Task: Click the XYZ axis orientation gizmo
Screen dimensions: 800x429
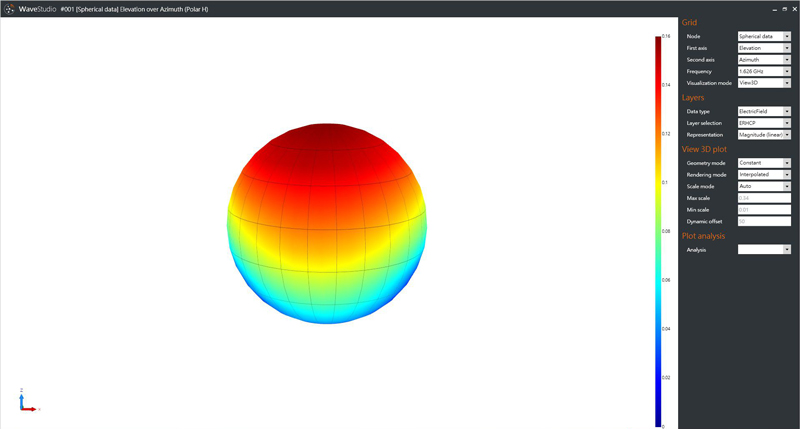Action: tap(28, 401)
